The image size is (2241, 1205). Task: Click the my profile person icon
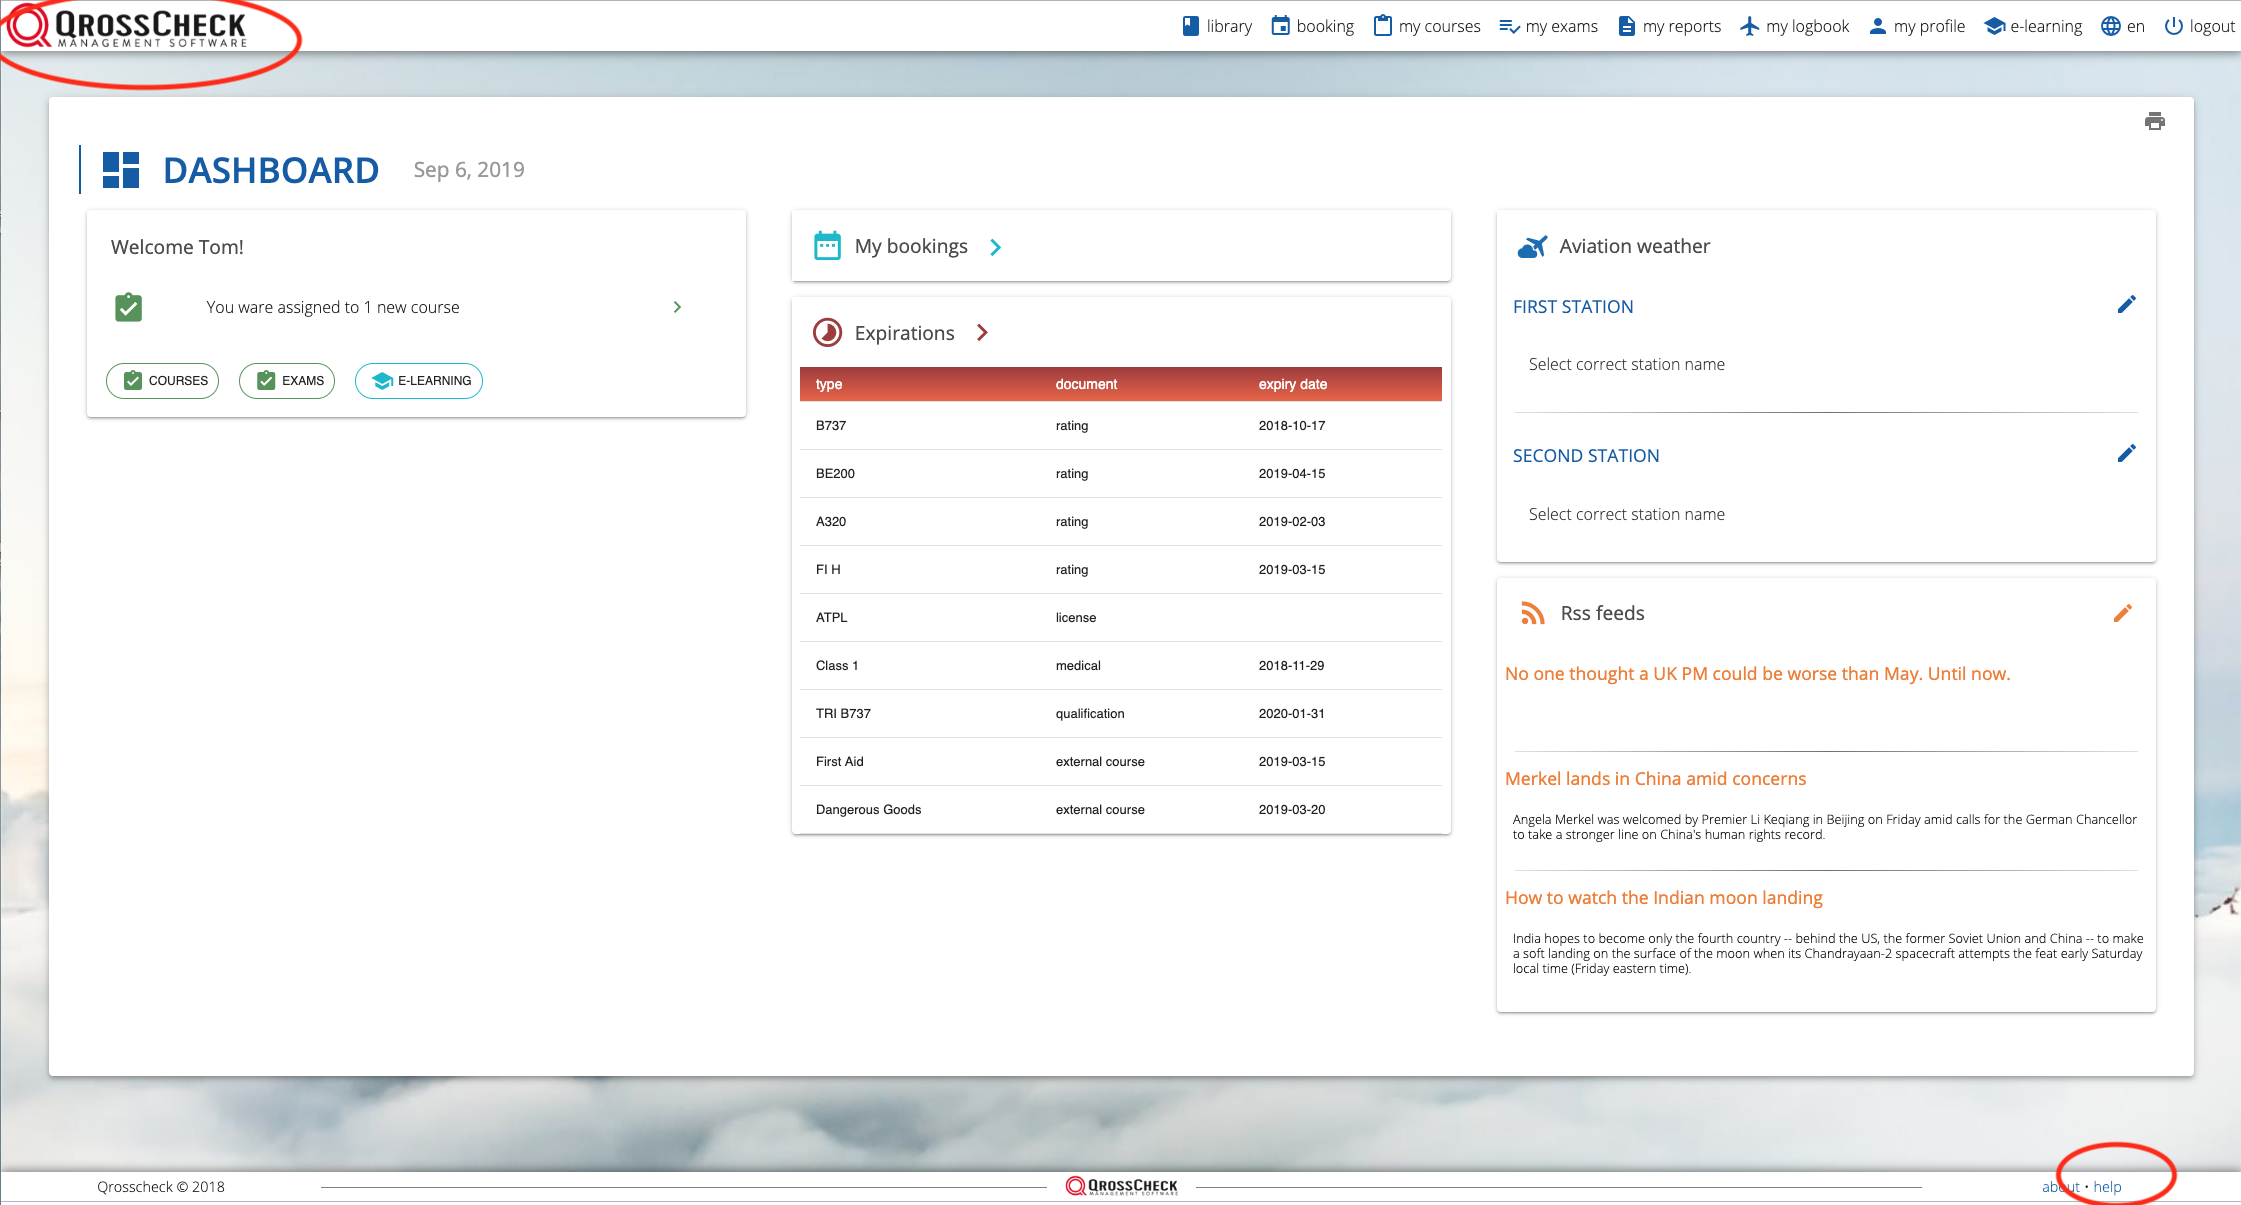tap(1878, 26)
